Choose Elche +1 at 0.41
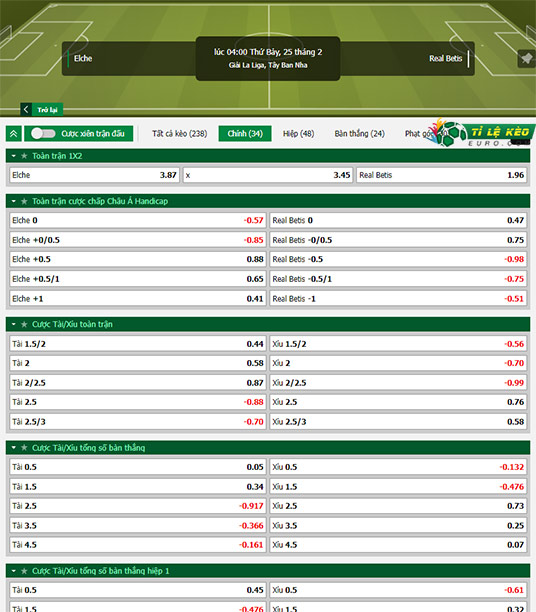This screenshot has height=612, width=536. (x=138, y=299)
